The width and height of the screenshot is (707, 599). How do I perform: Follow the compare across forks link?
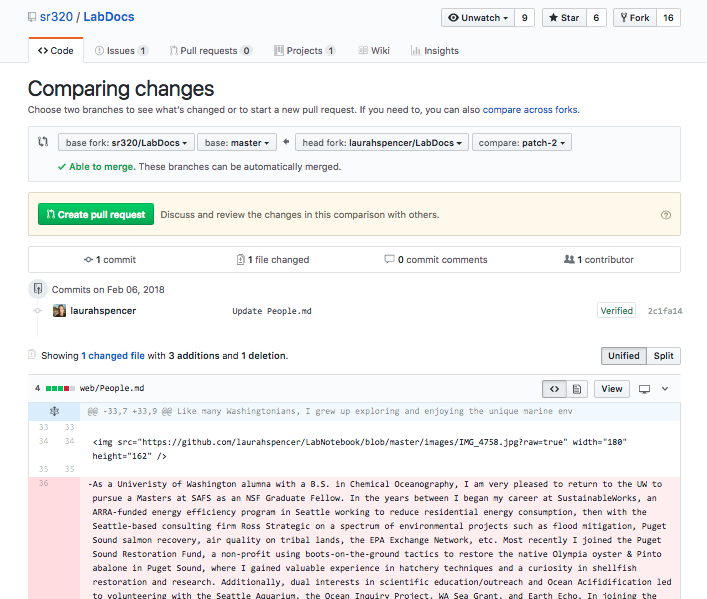tap(530, 110)
